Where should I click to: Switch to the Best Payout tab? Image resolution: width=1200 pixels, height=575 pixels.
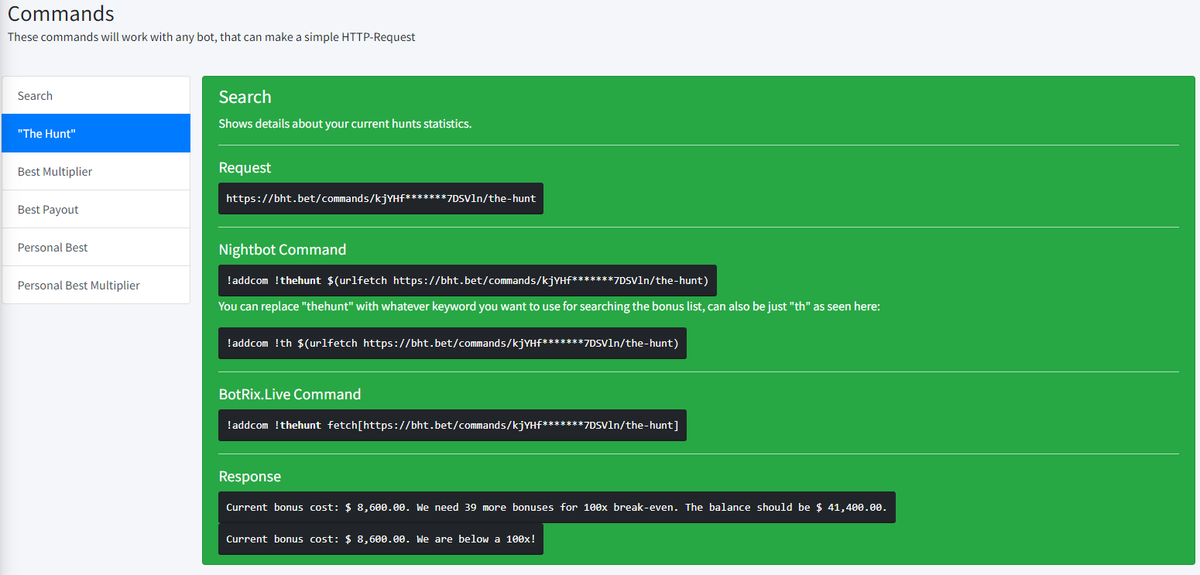(x=96, y=209)
